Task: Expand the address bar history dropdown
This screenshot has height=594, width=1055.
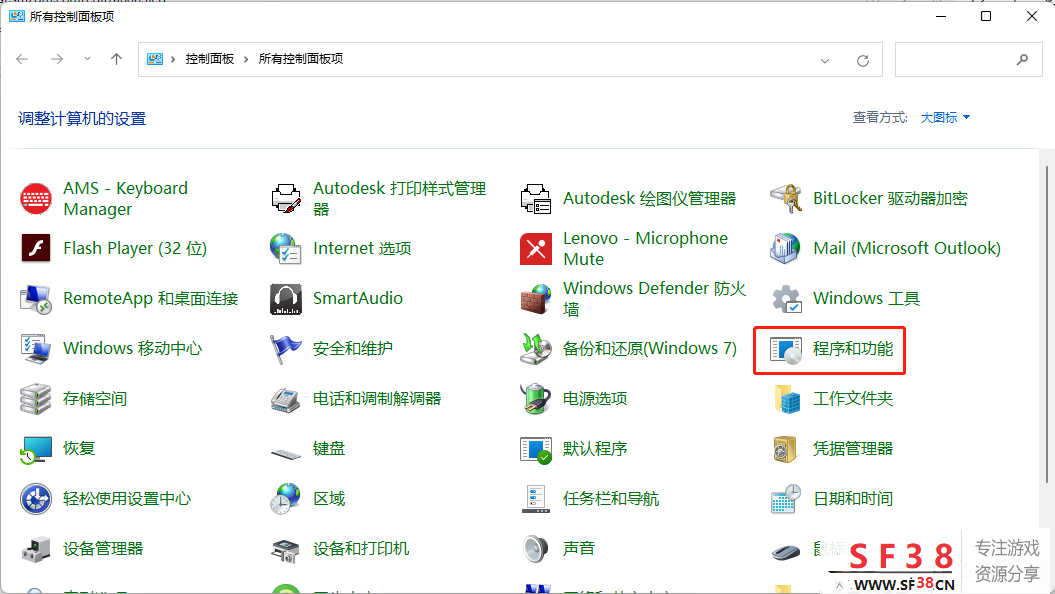Action: (825, 60)
